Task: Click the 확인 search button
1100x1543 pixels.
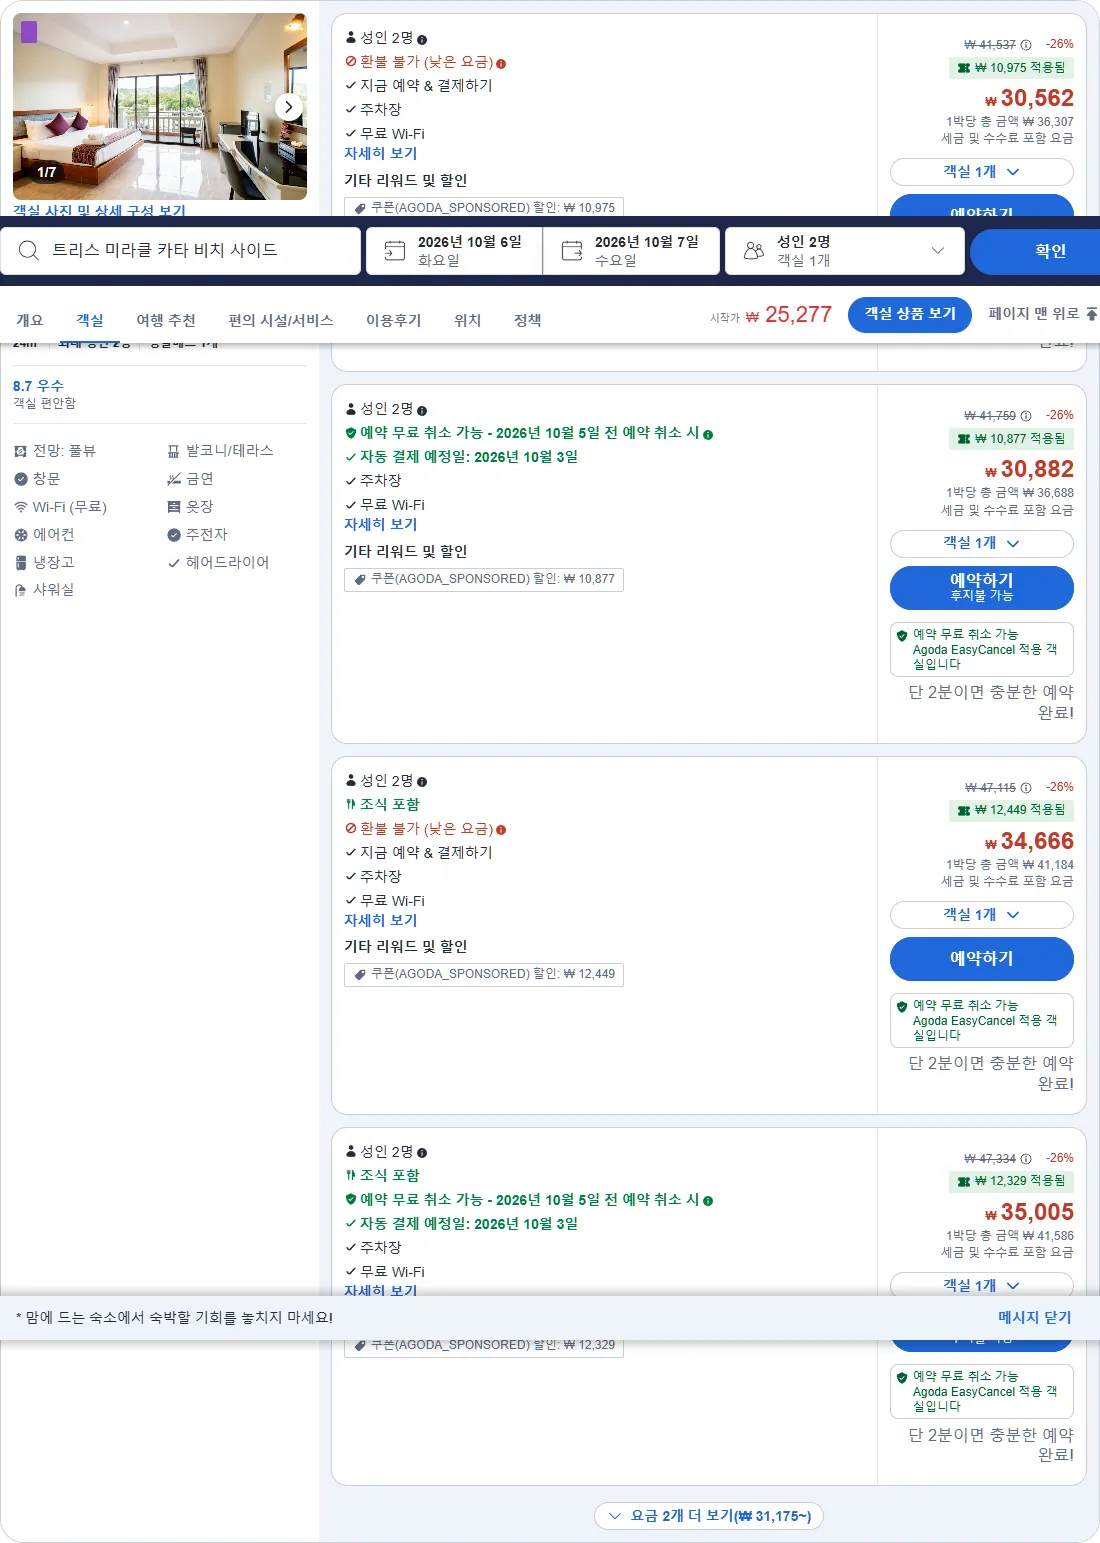Action: coord(1035,251)
